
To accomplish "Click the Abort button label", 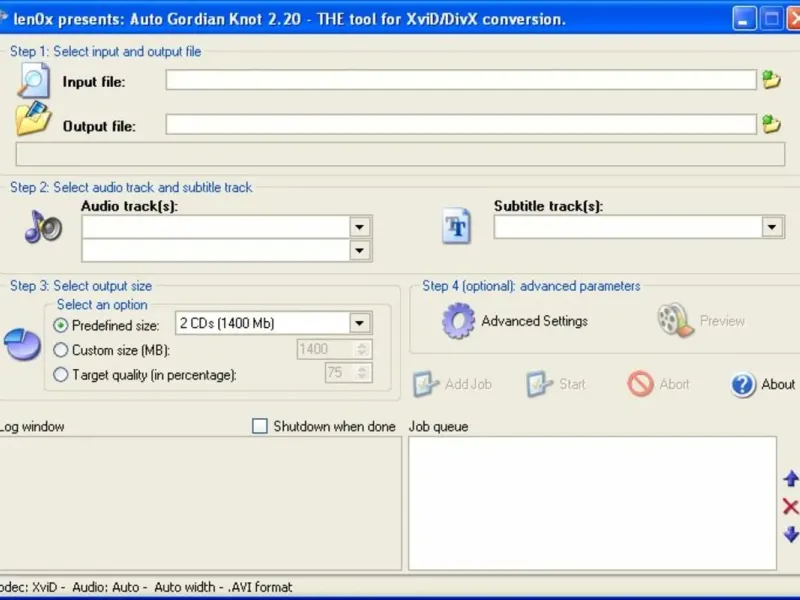I will (x=674, y=384).
